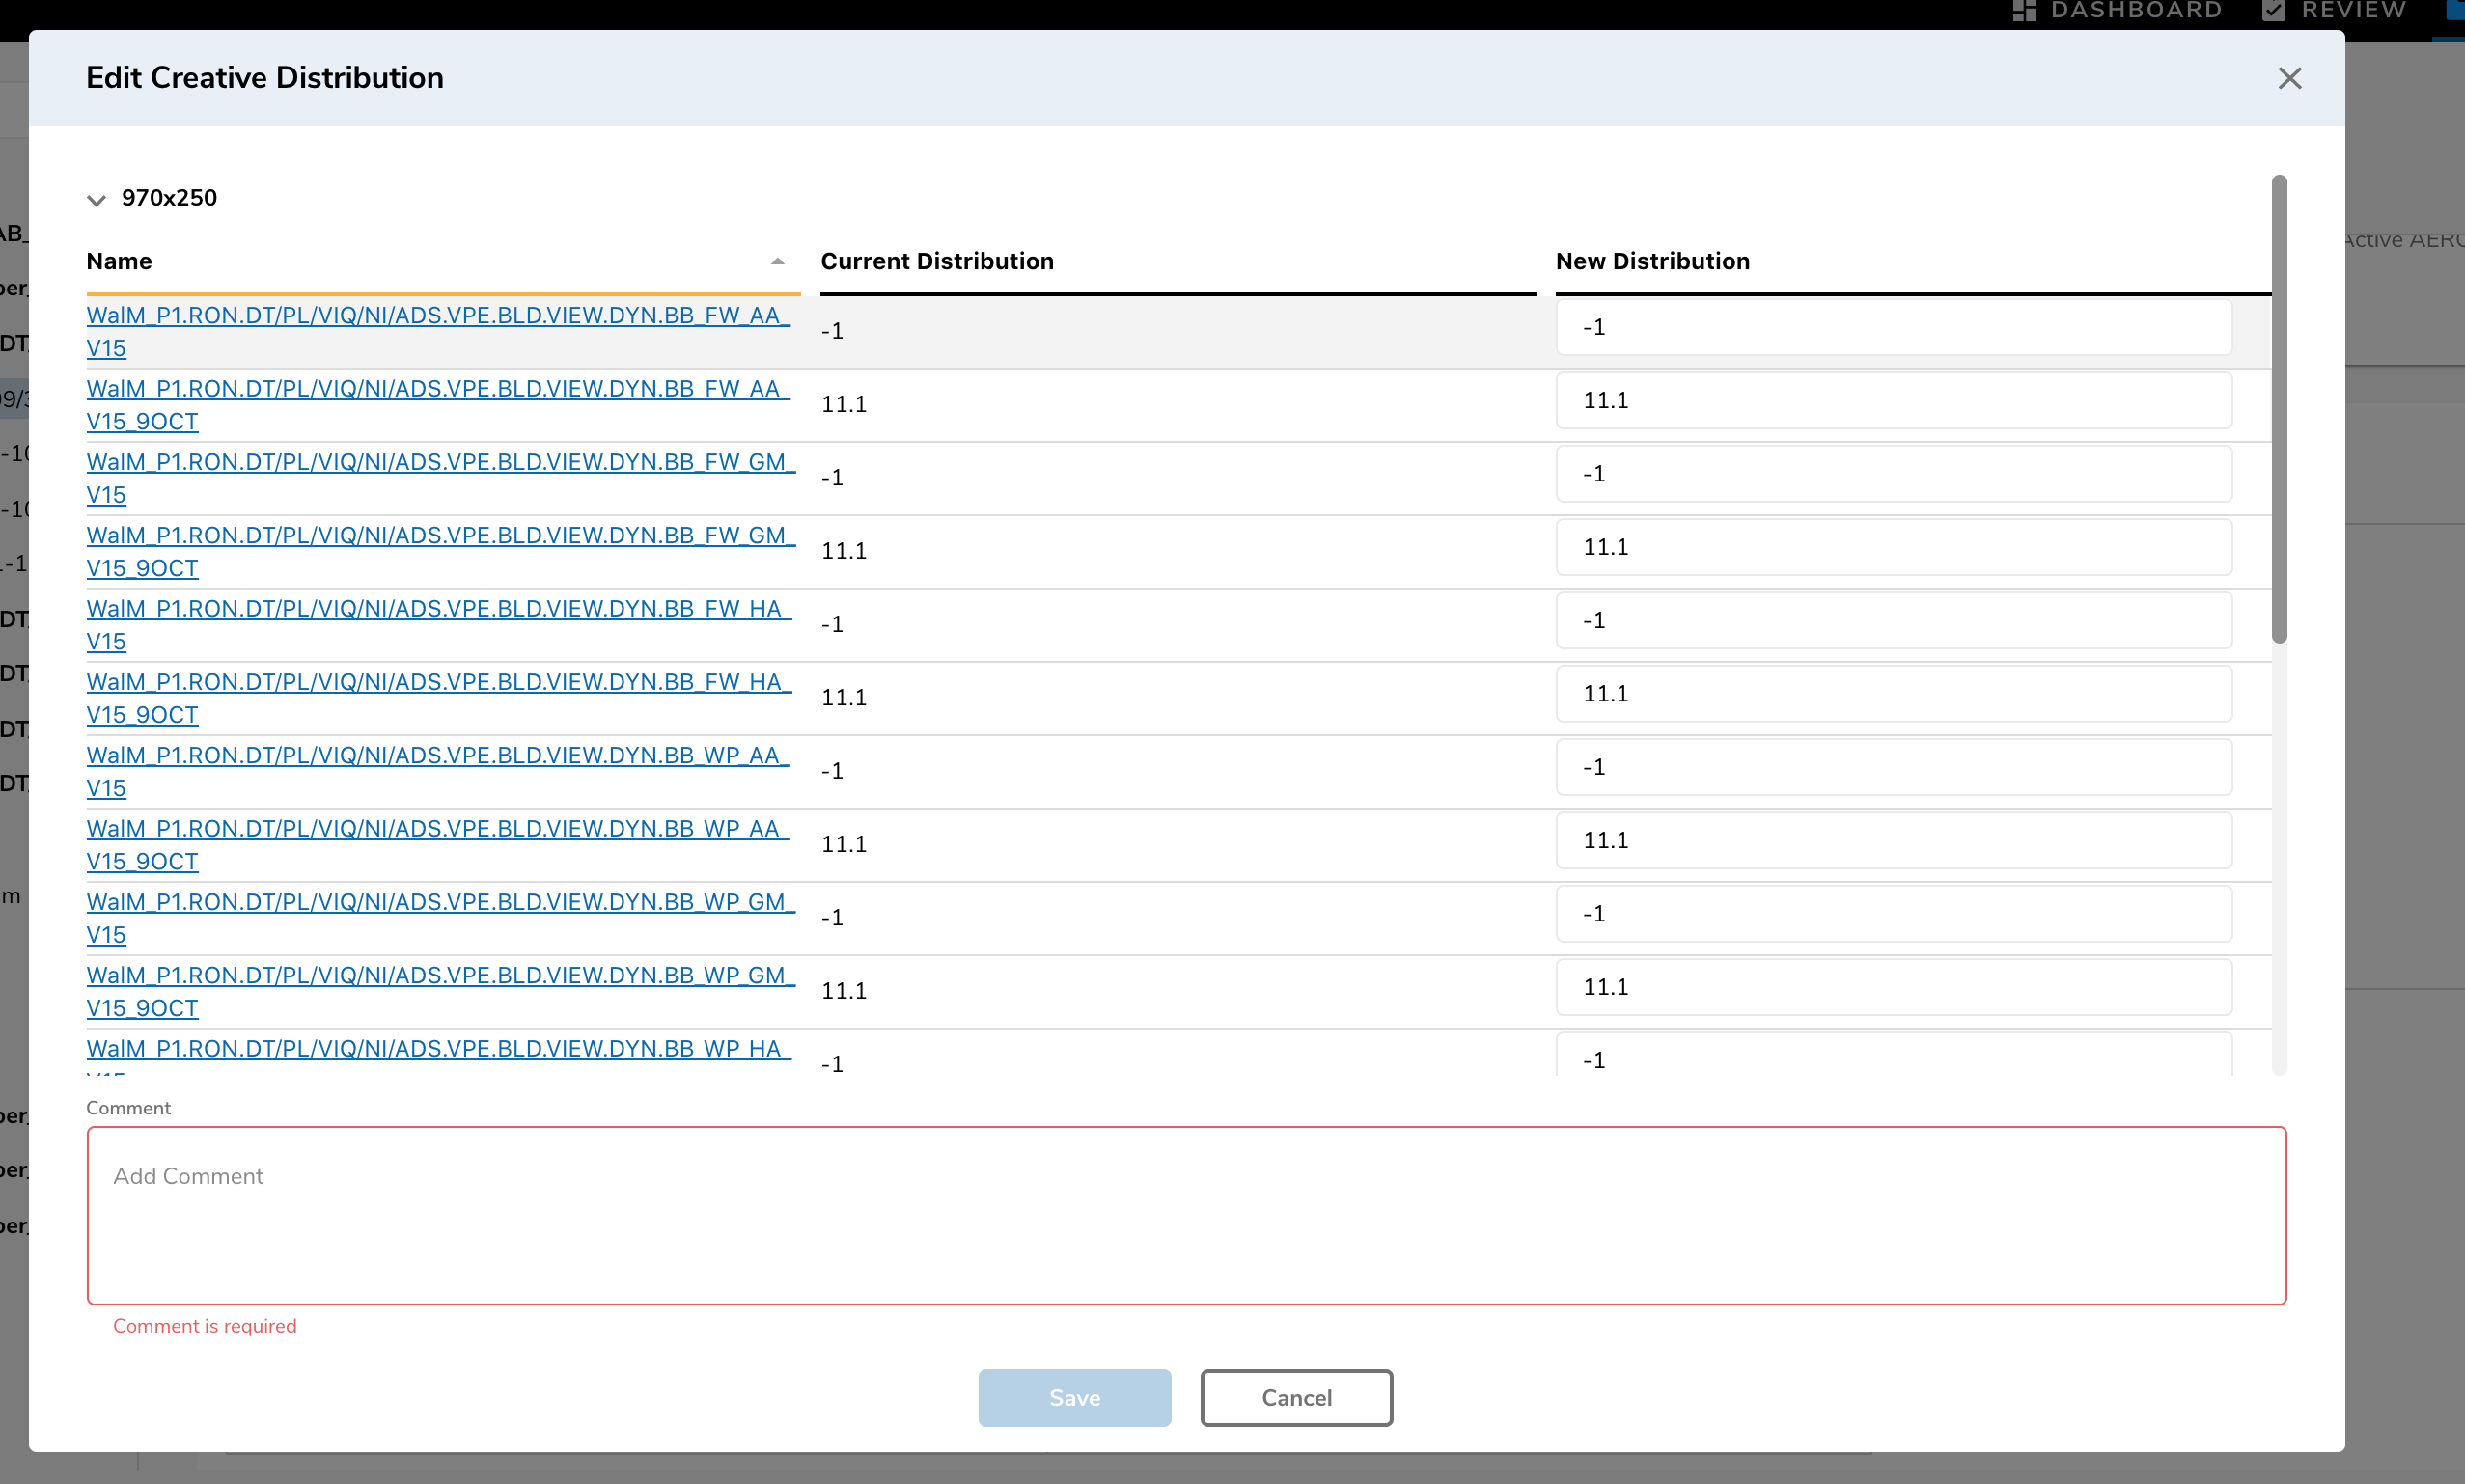This screenshot has width=2465, height=1484.
Task: Open the BB_FW_GM_V15 creative link
Action: pyautogui.click(x=440, y=462)
